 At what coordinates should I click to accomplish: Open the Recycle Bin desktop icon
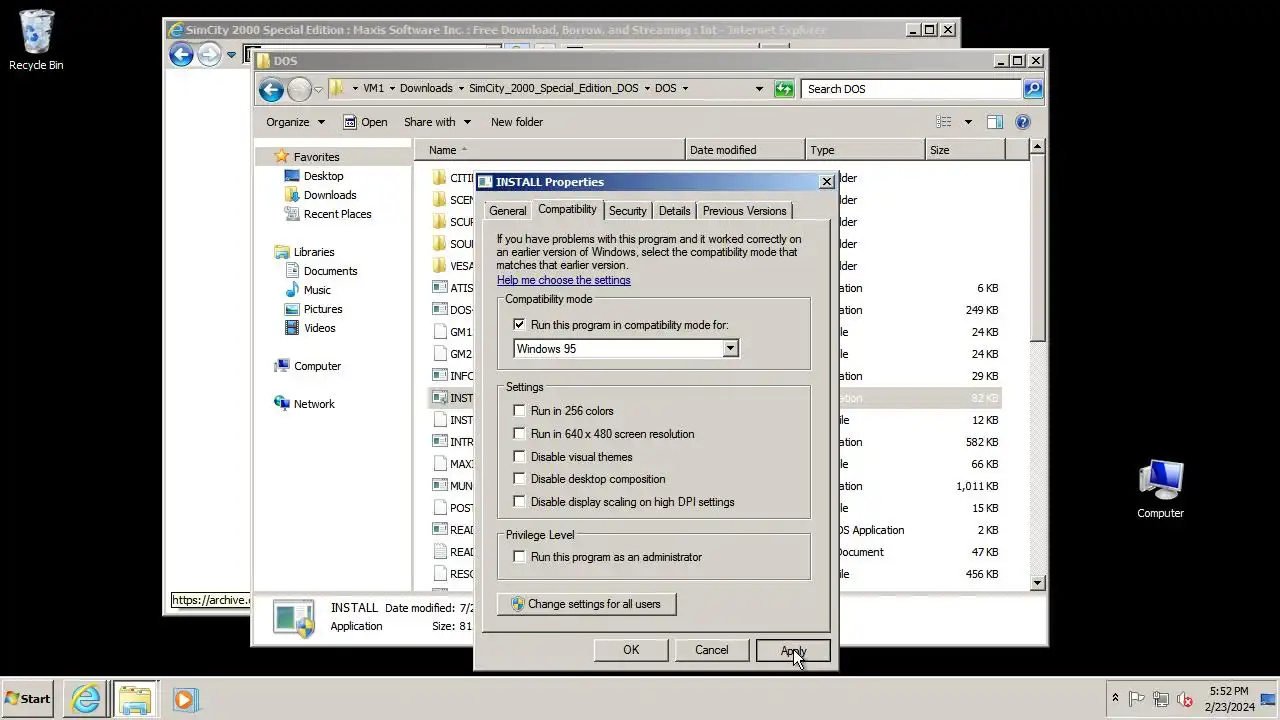point(36,40)
